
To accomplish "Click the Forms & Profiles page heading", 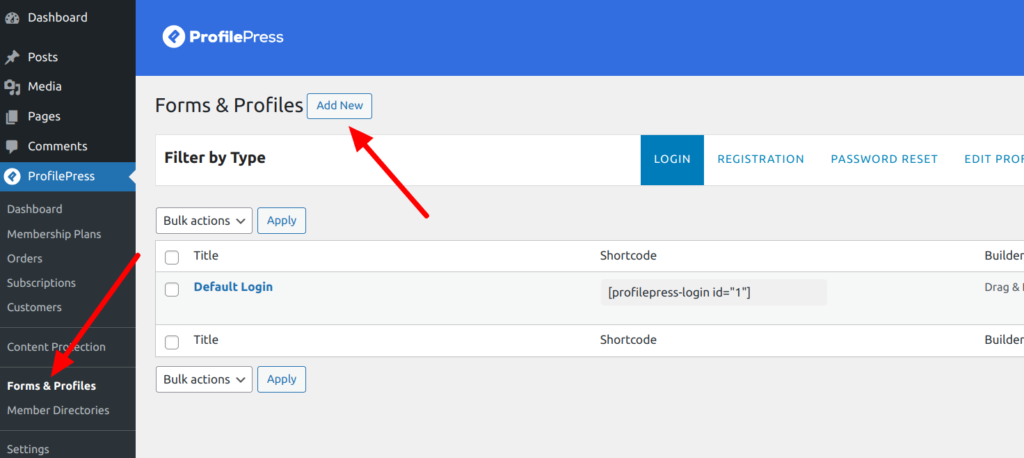I will 229,106.
